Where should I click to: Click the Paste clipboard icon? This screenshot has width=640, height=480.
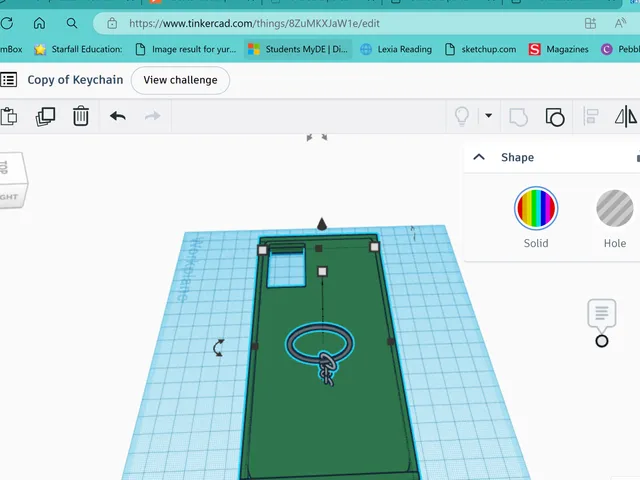click(x=8, y=117)
